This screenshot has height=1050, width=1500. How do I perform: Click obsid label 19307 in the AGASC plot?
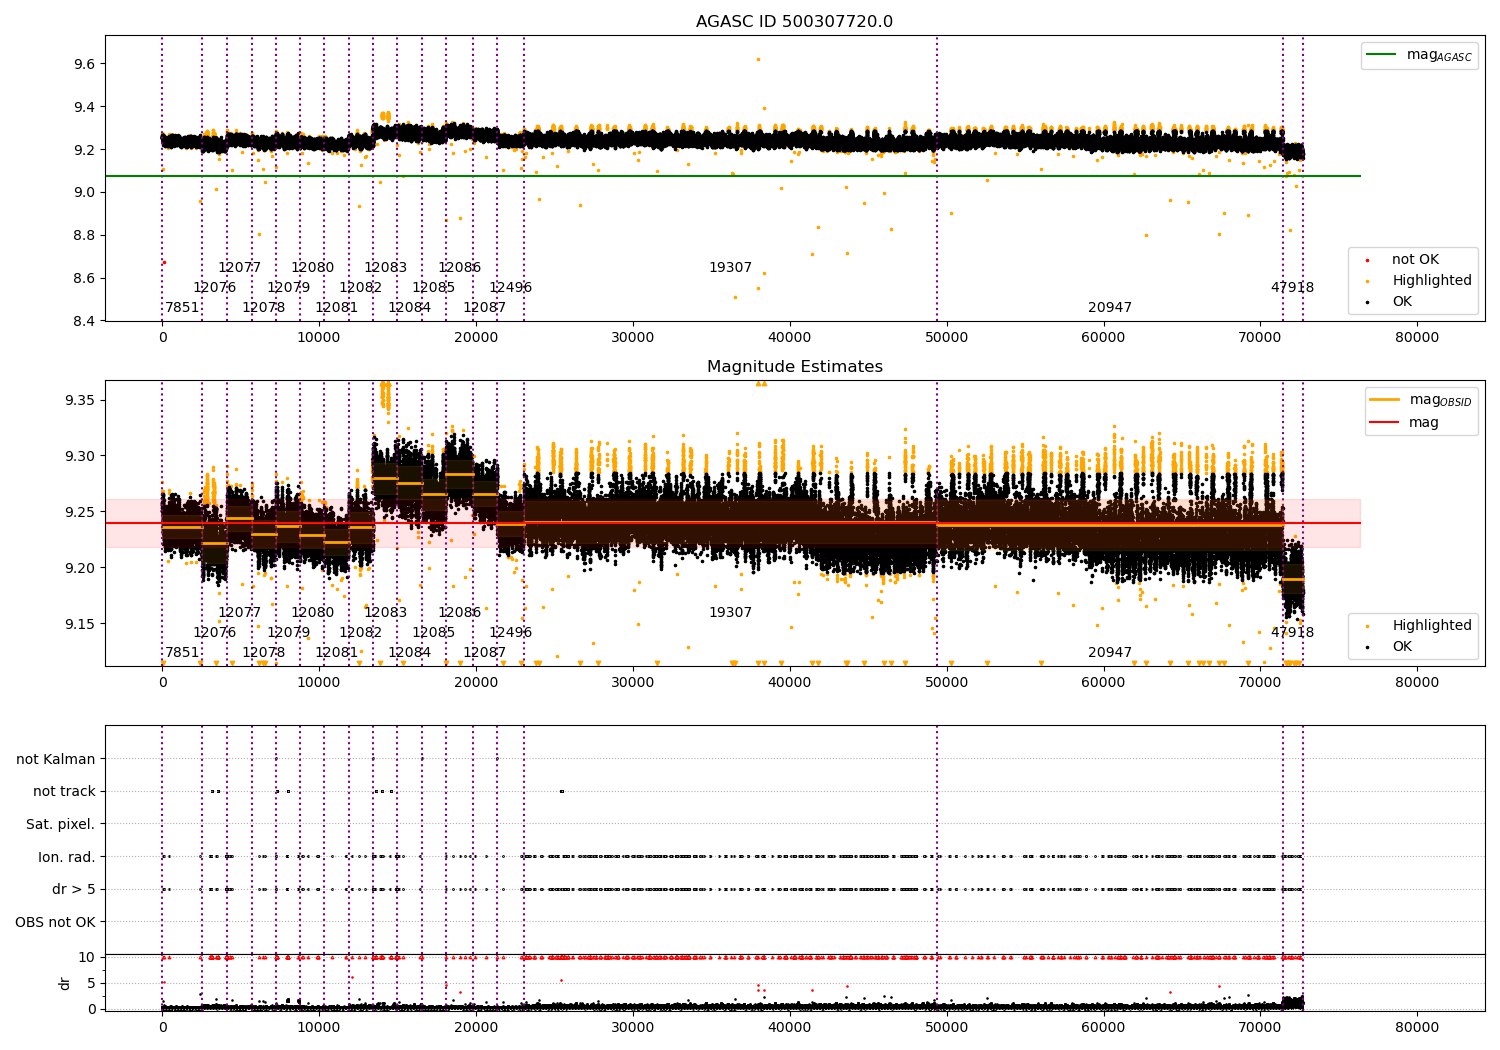(x=731, y=268)
